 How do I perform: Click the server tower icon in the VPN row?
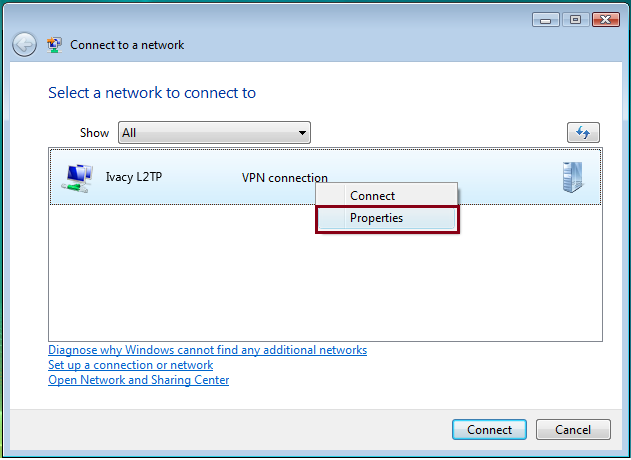pyautogui.click(x=572, y=177)
